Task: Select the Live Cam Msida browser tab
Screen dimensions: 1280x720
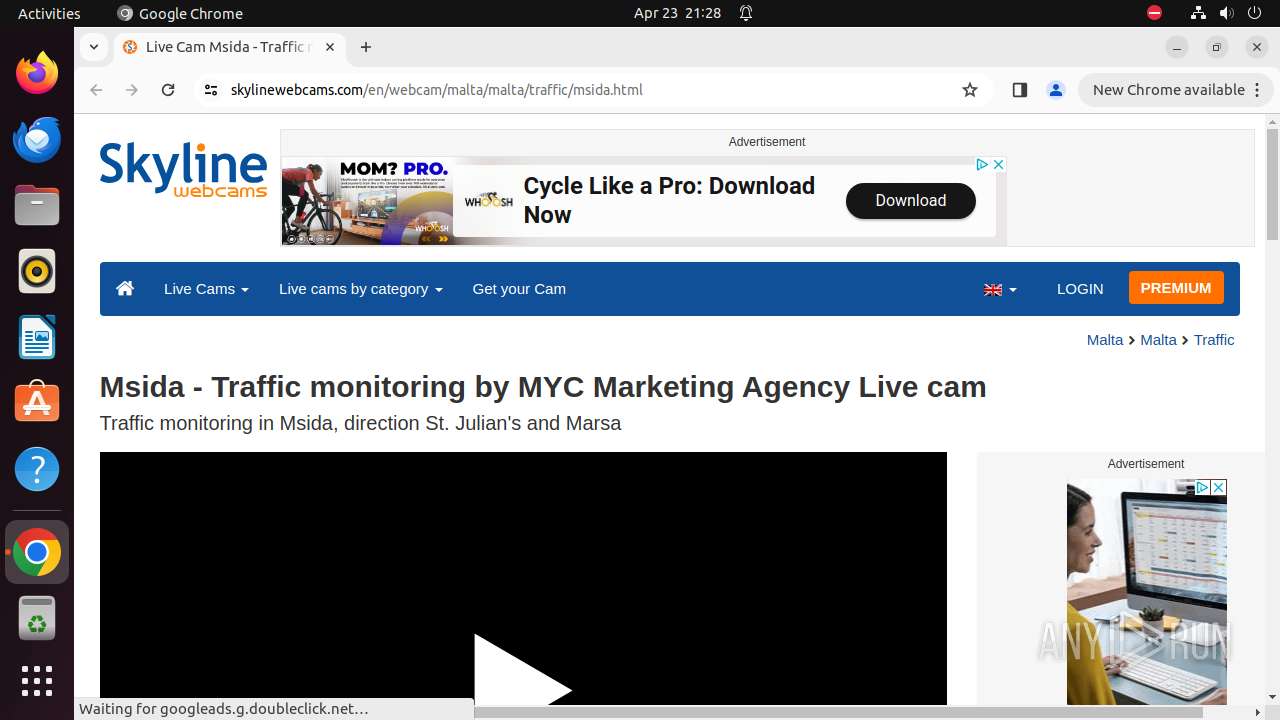Action: coord(228,47)
